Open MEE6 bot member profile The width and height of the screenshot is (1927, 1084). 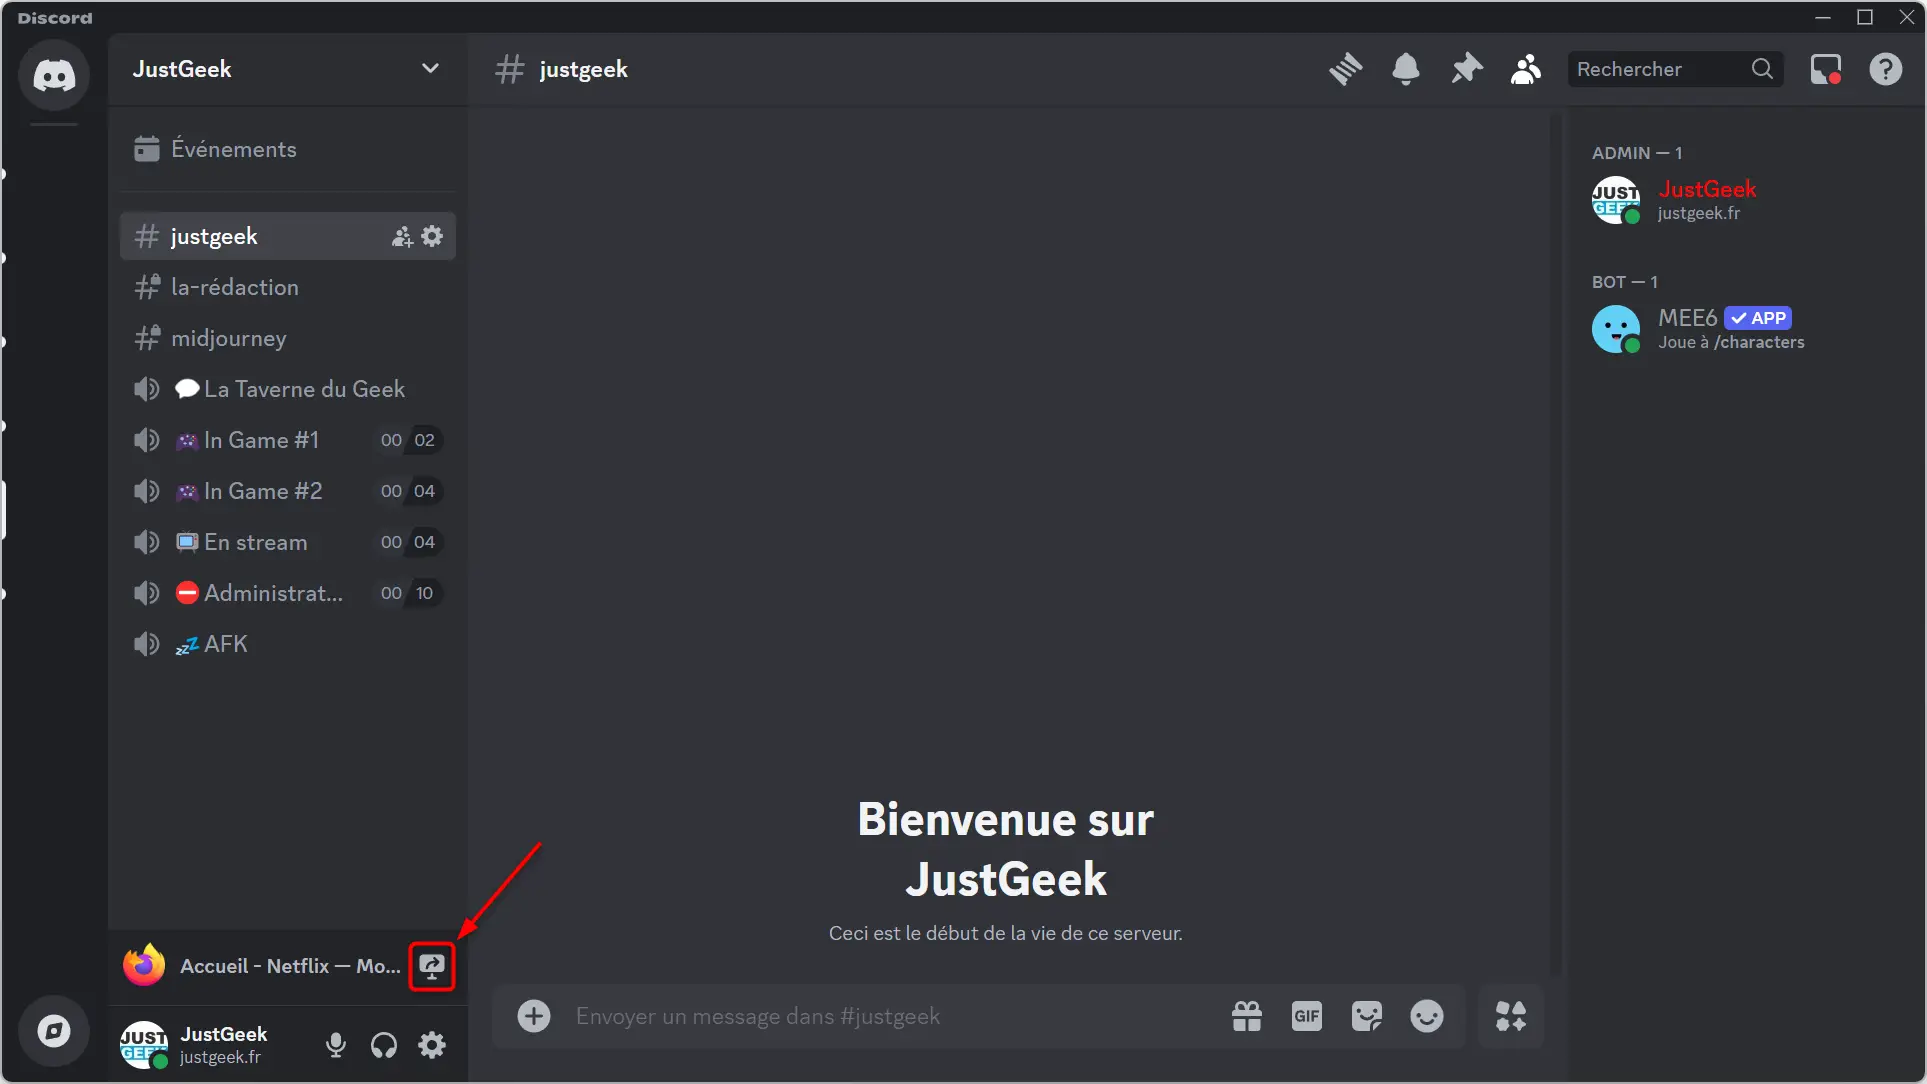[x=1744, y=329]
